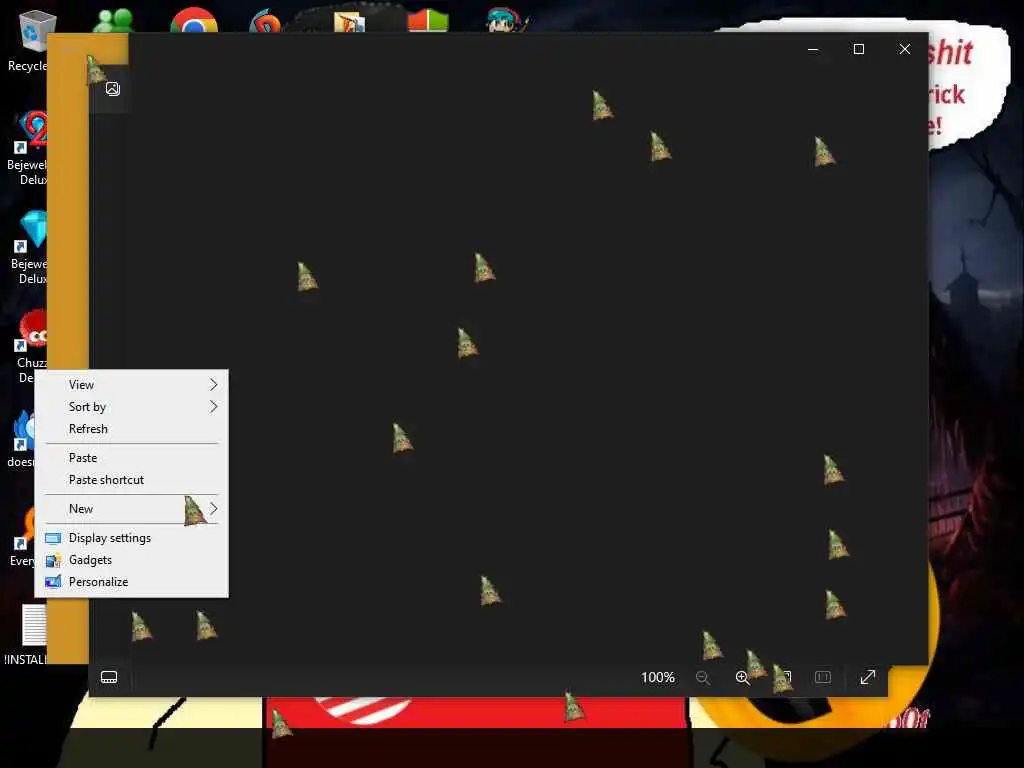Open the Photos gallery icon in viewer
This screenshot has height=768, width=1024.
pyautogui.click(x=112, y=89)
